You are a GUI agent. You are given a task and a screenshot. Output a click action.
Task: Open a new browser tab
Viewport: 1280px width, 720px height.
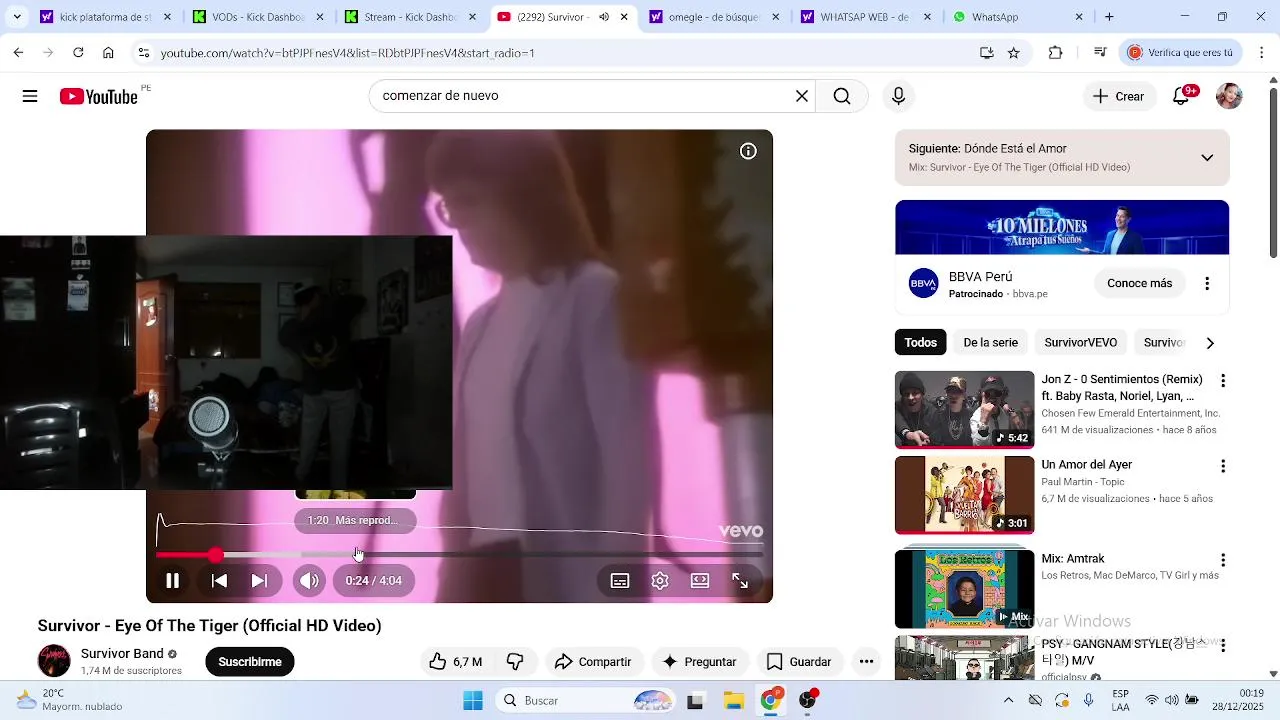coord(1109,17)
